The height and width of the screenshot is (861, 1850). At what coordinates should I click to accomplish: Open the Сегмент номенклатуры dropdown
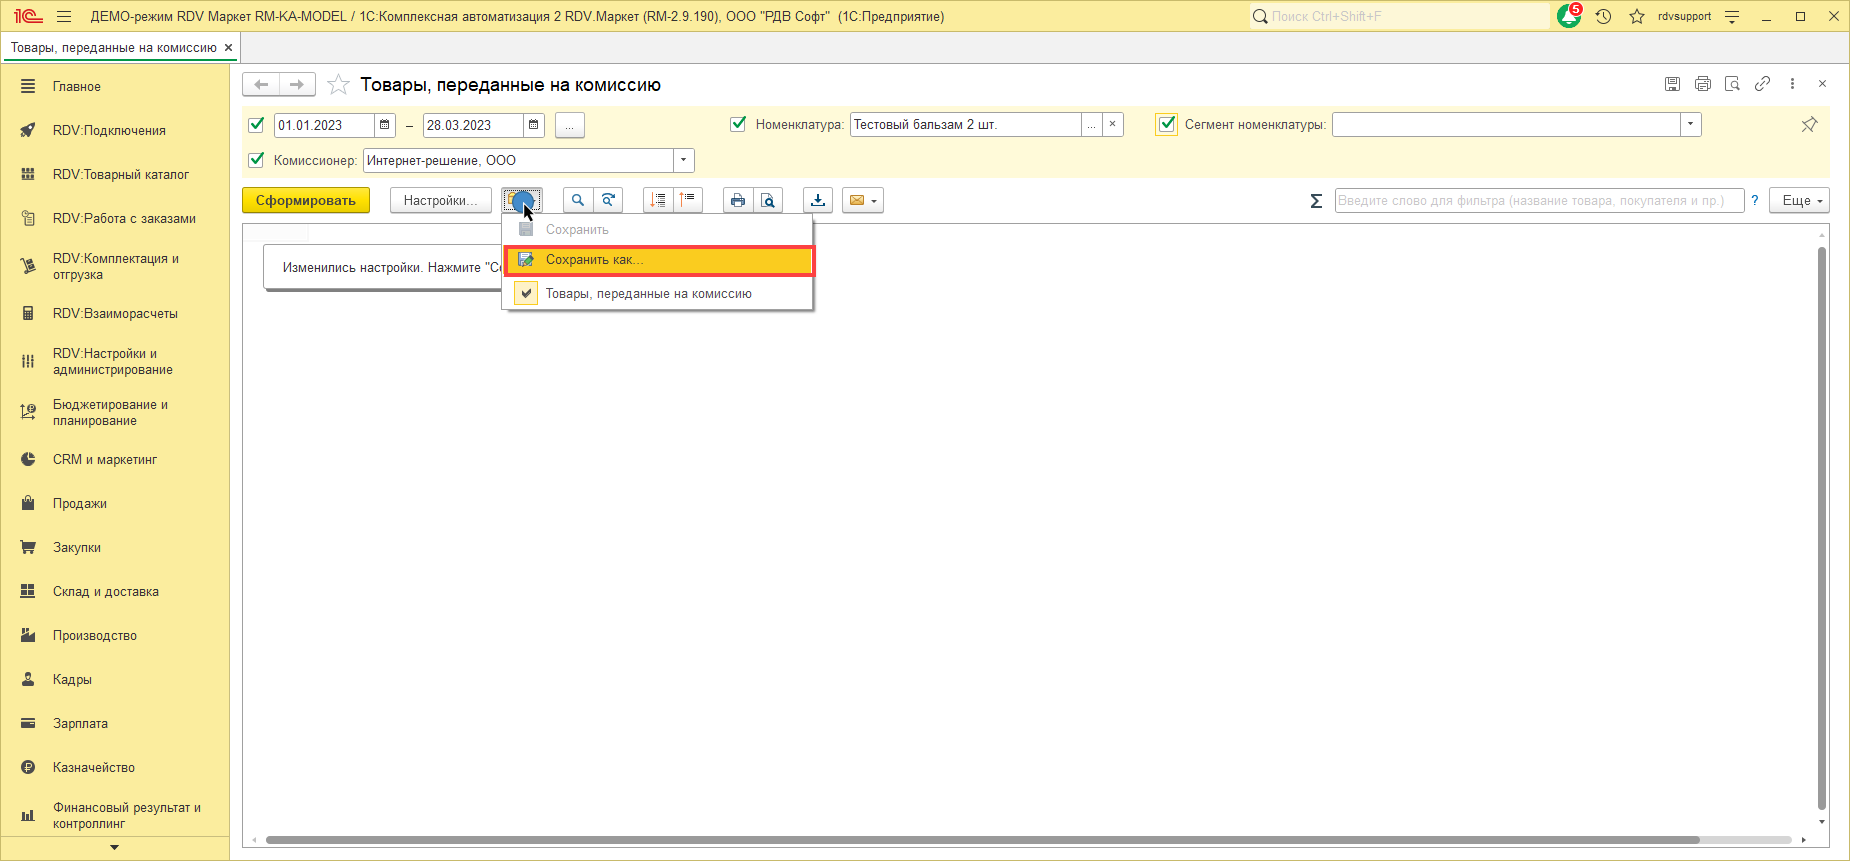tap(1690, 125)
